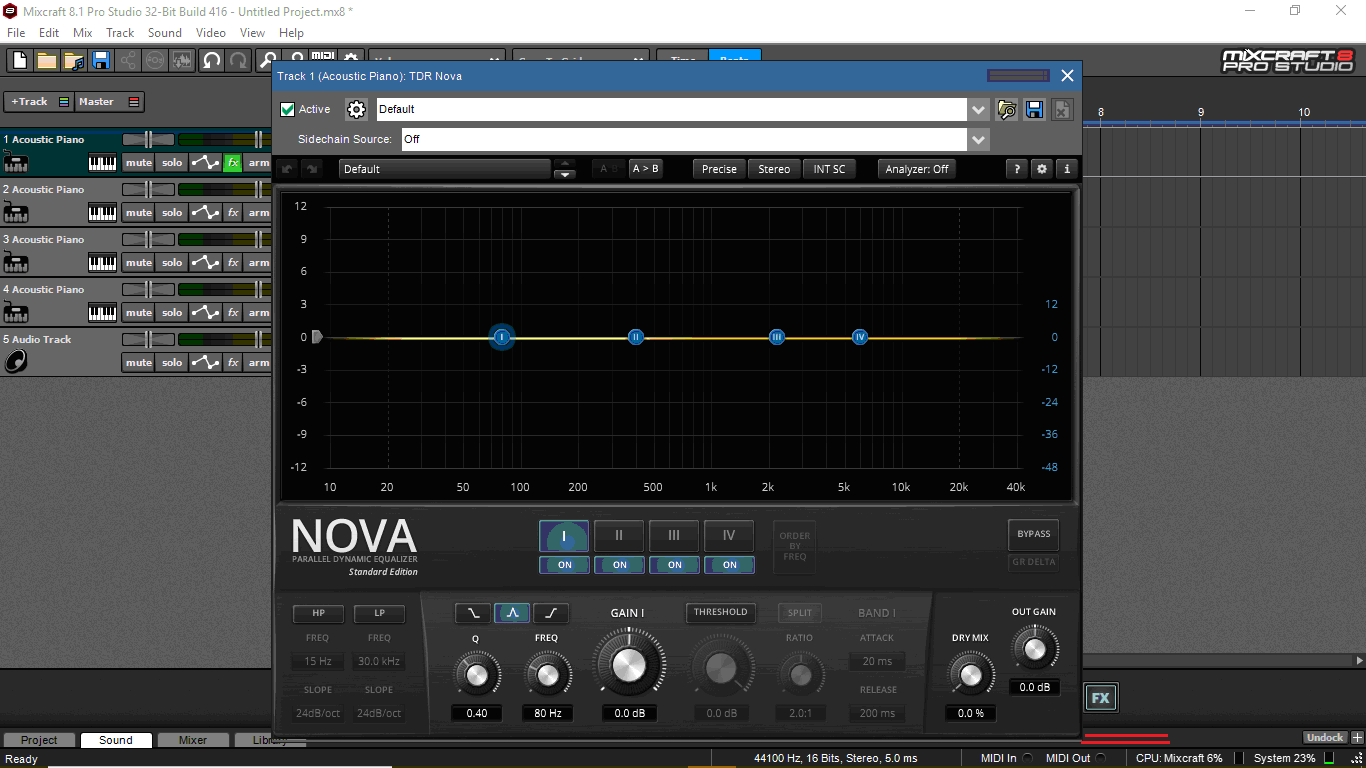Click the track 4 piano instrument image

16,312
